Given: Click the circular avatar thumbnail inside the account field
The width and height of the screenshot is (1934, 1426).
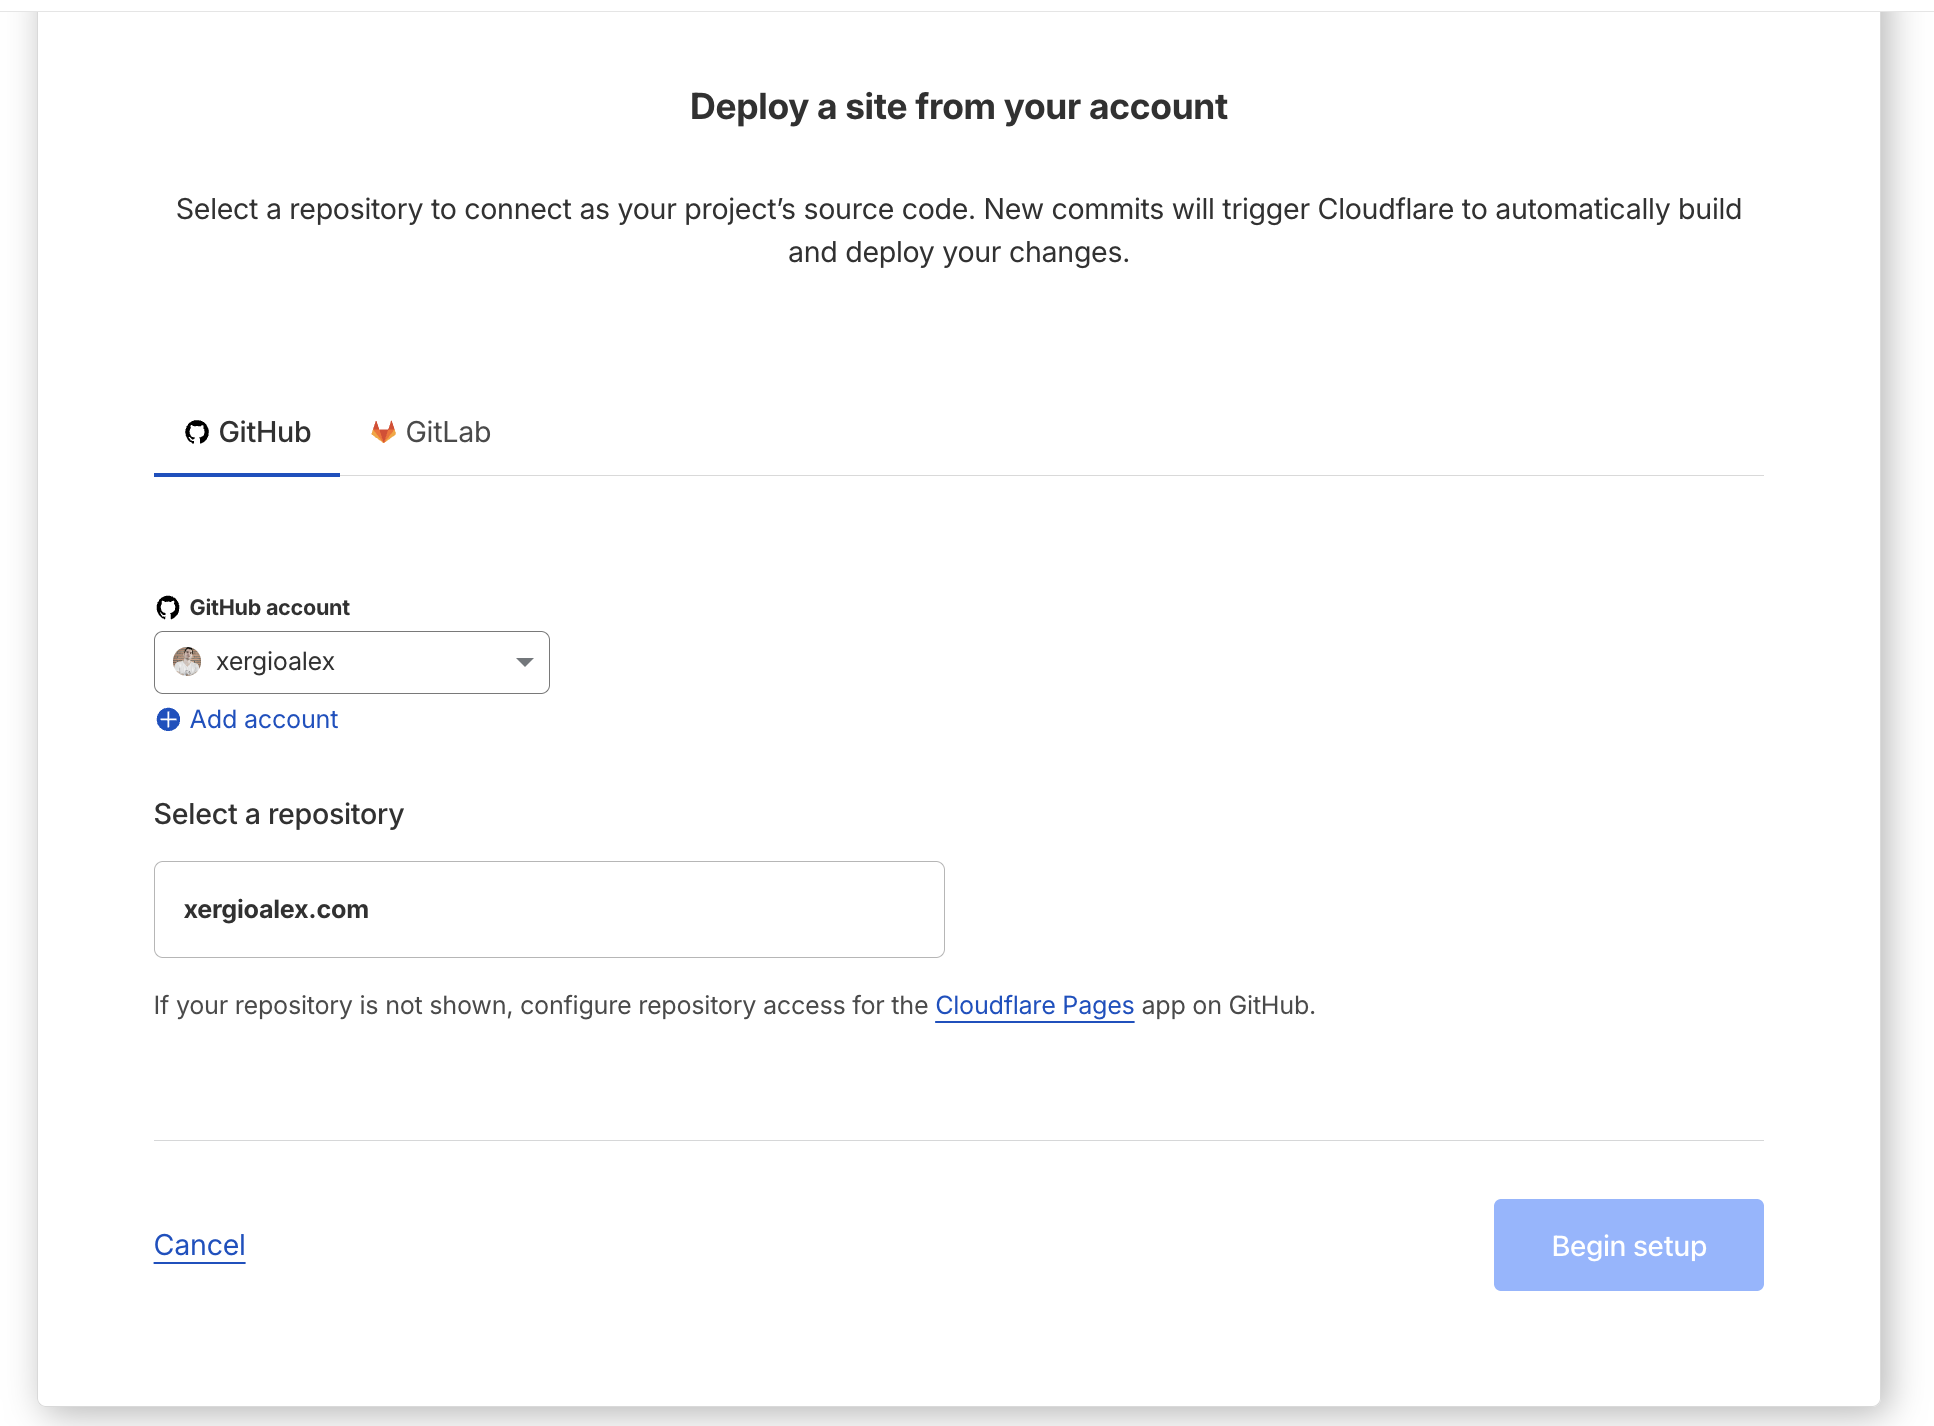Looking at the screenshot, I should pyautogui.click(x=186, y=661).
